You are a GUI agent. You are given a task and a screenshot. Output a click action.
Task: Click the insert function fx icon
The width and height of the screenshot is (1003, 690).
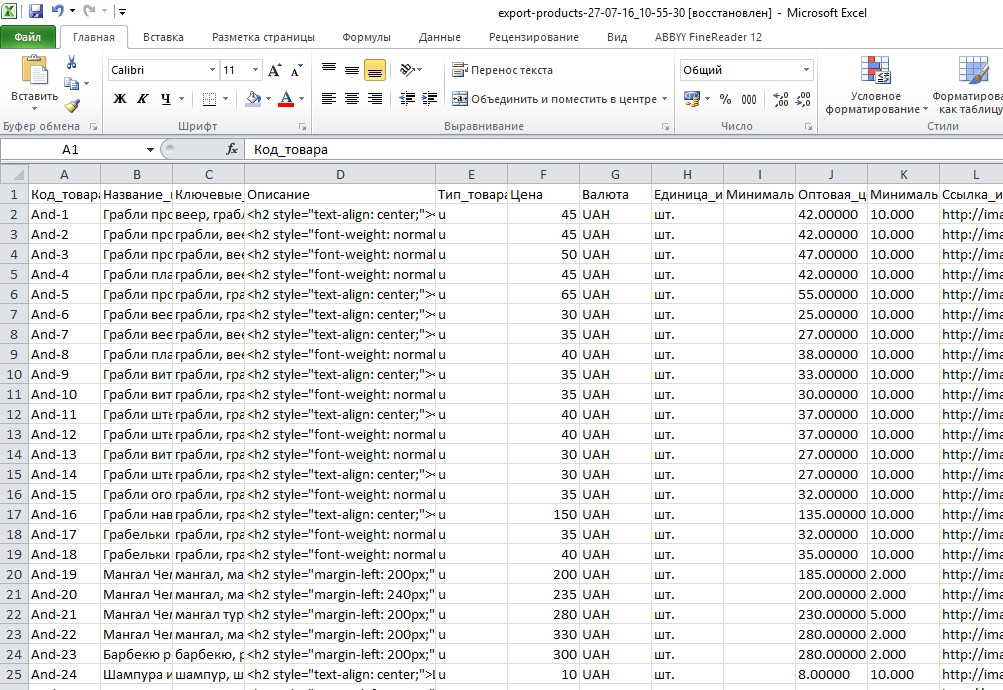coord(232,149)
